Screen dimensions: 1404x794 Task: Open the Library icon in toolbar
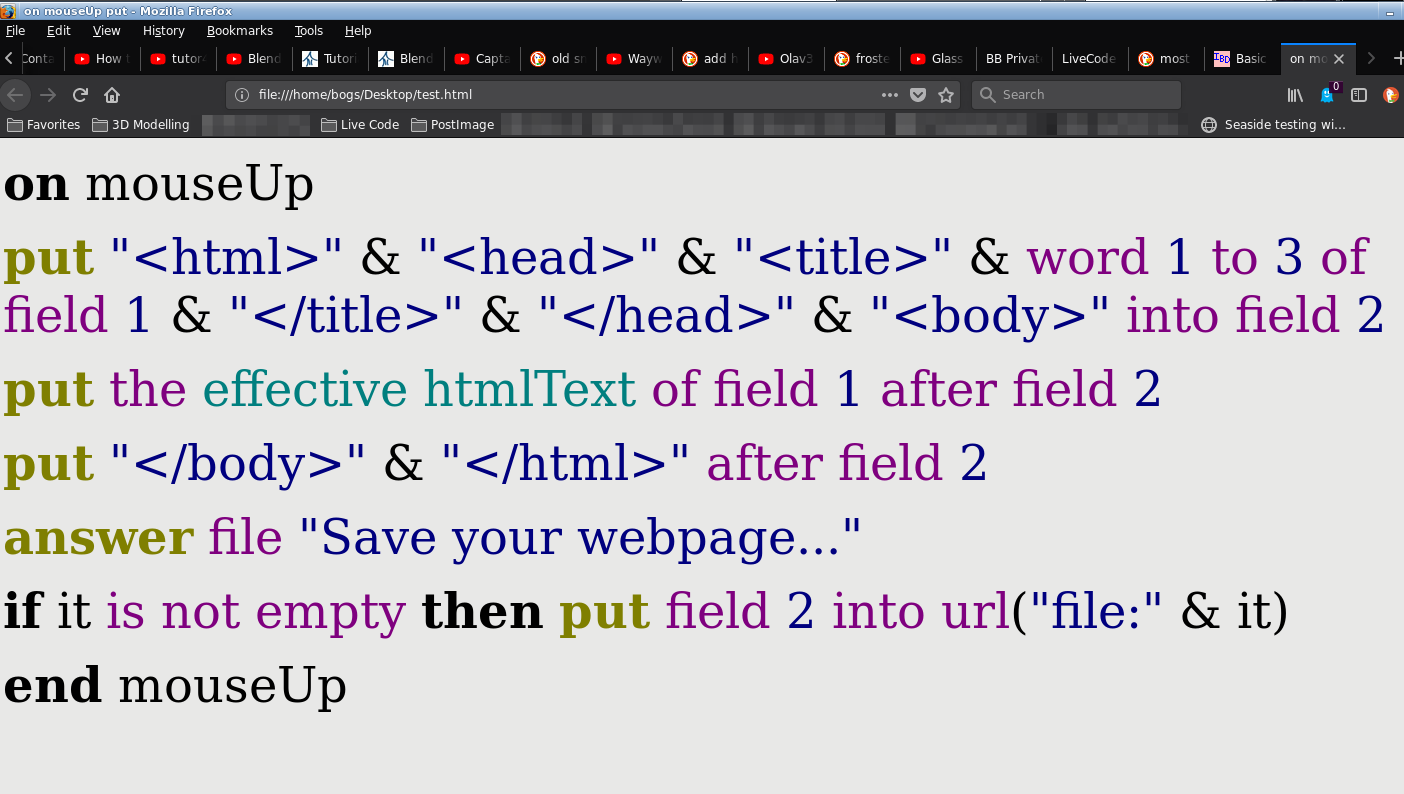click(1295, 95)
